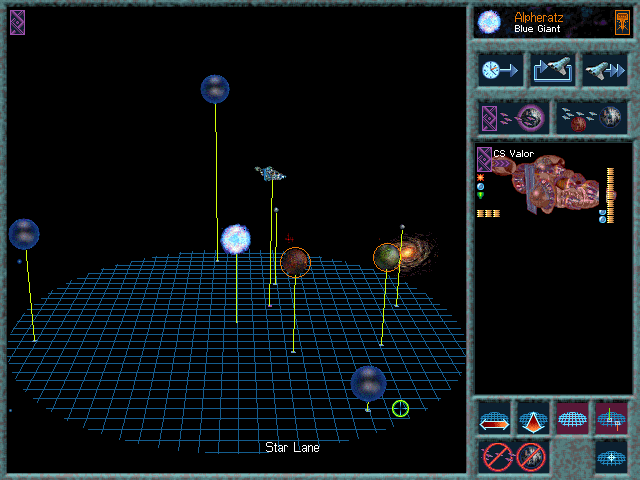The width and height of the screenshot is (640, 480).
Task: Select the large blue star near bottom right
Action: (x=369, y=384)
